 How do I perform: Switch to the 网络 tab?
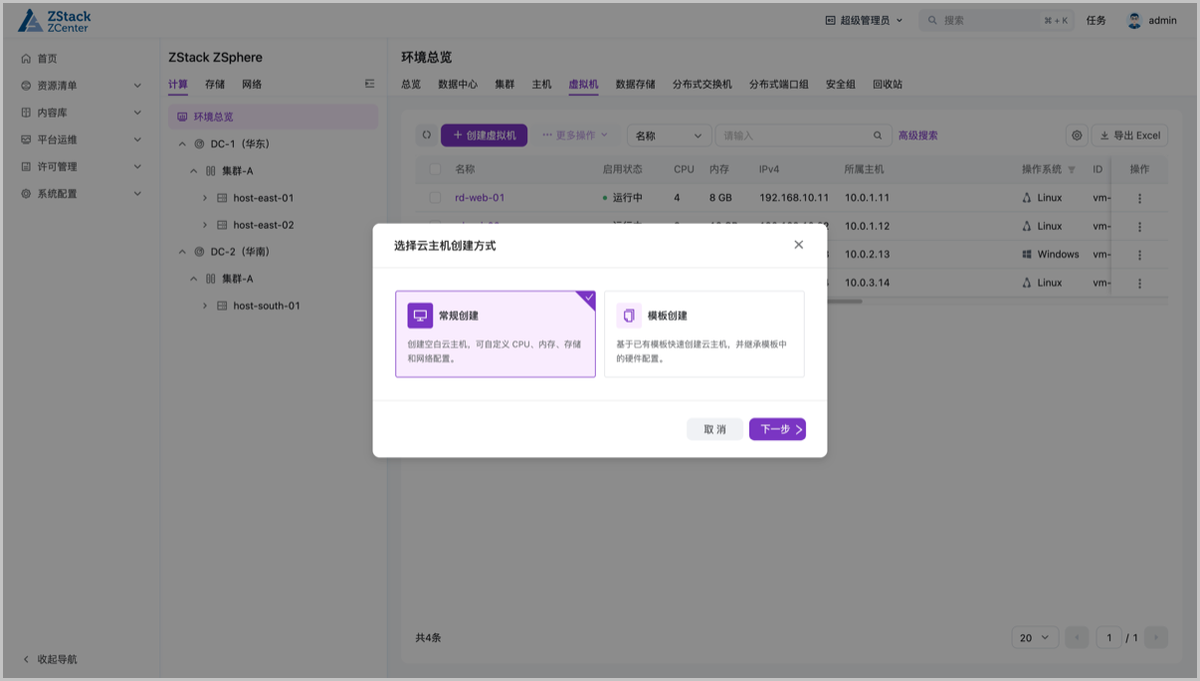(252, 85)
